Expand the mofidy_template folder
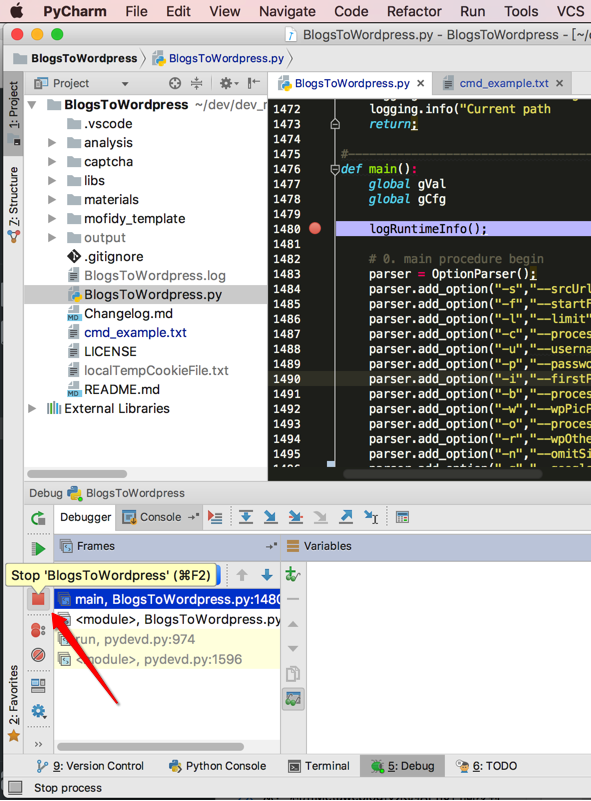Image resolution: width=591 pixels, height=801 pixels. click(52, 219)
